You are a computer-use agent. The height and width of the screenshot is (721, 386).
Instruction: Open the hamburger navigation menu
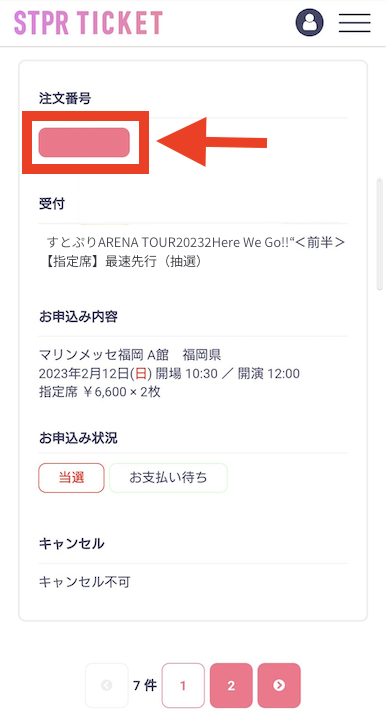coord(355,23)
